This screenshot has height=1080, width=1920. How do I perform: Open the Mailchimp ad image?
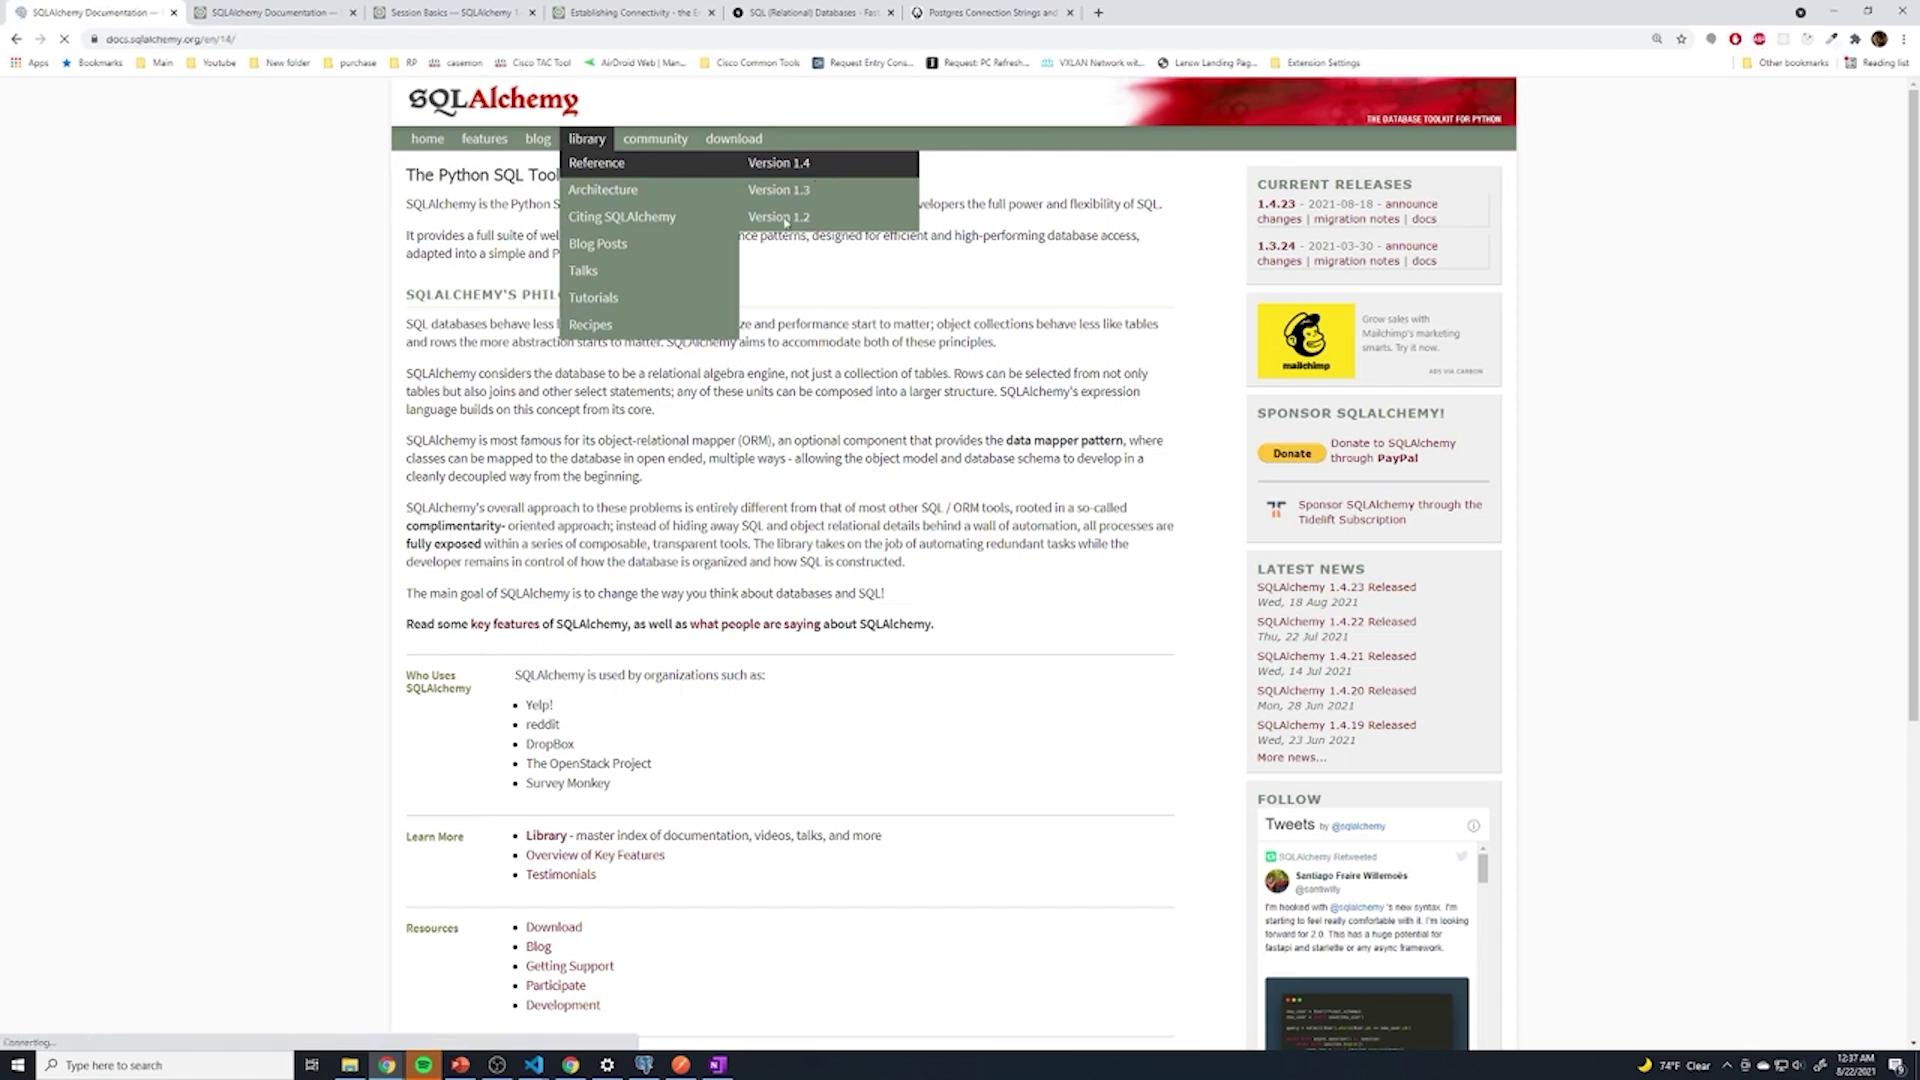(x=1306, y=341)
